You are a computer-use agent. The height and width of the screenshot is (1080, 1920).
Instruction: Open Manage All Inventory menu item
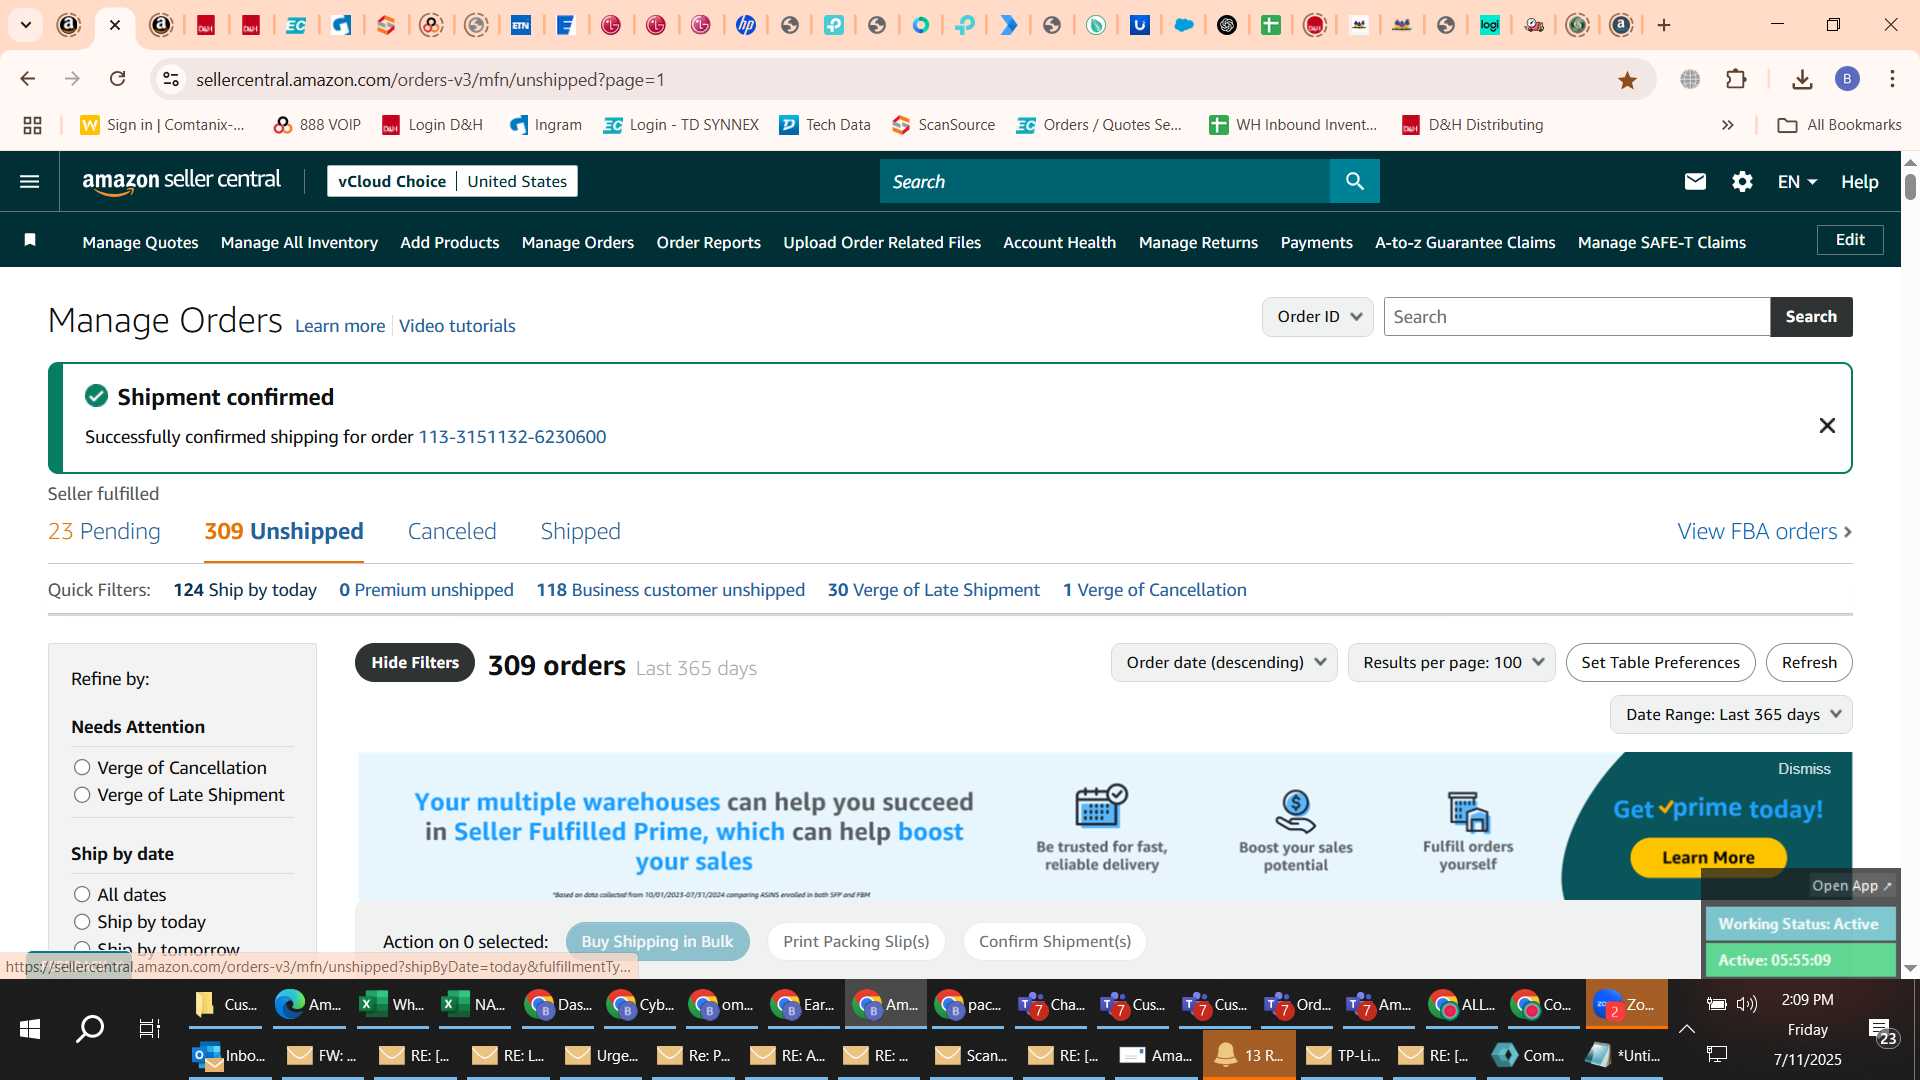(299, 242)
